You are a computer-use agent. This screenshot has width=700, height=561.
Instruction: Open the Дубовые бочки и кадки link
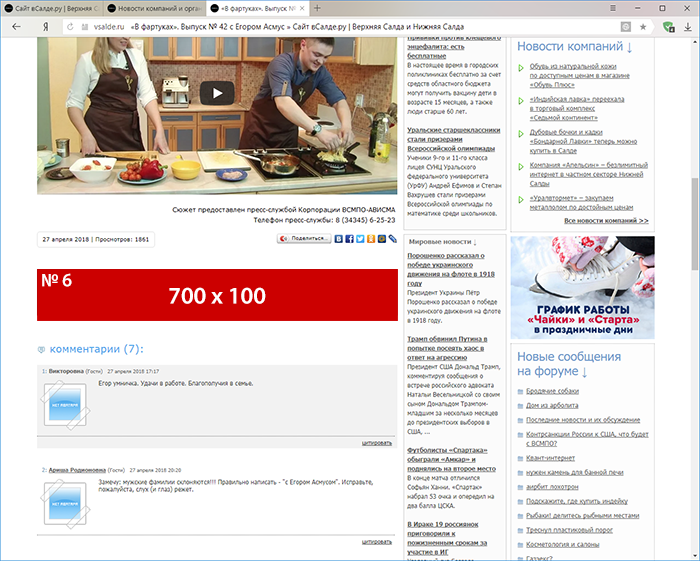(x=583, y=141)
